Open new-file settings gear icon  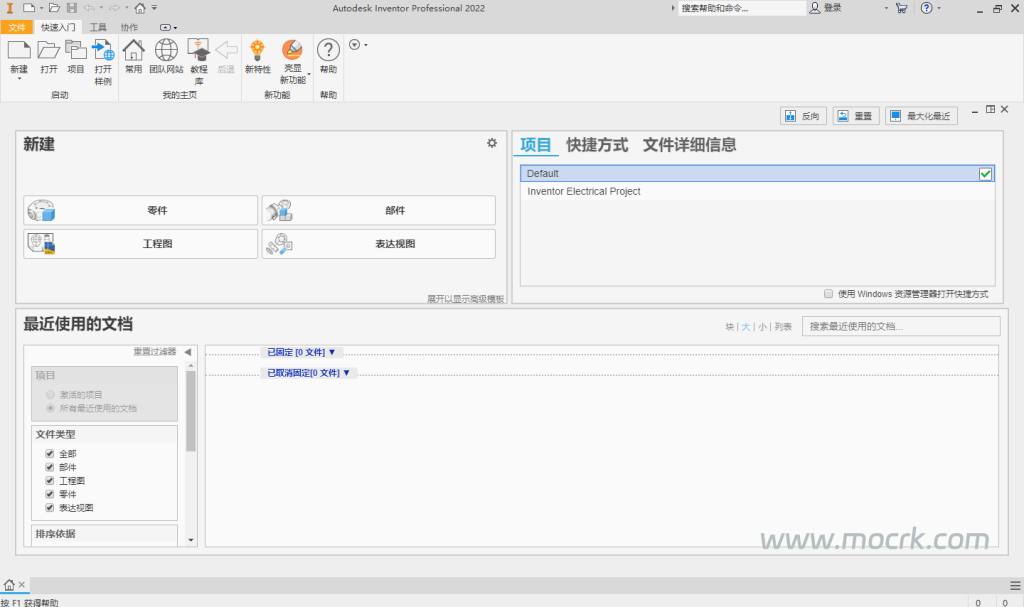click(x=492, y=143)
